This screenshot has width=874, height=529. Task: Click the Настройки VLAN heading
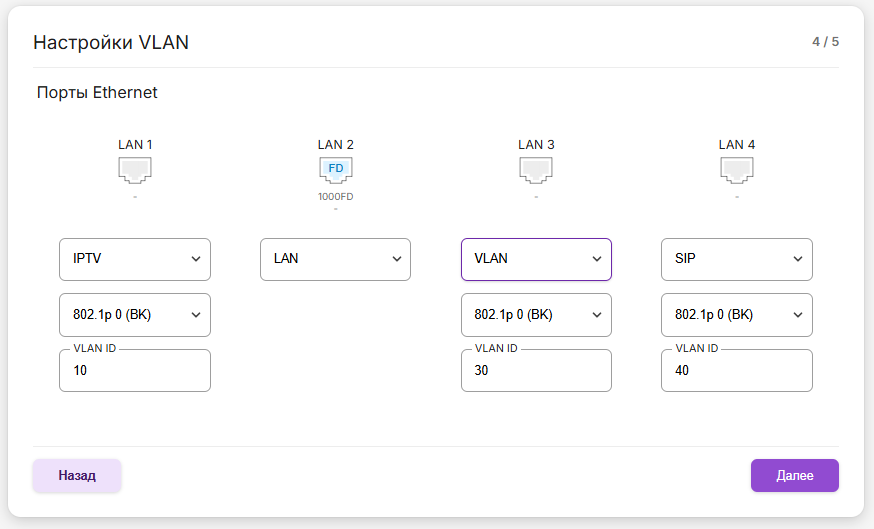click(111, 42)
